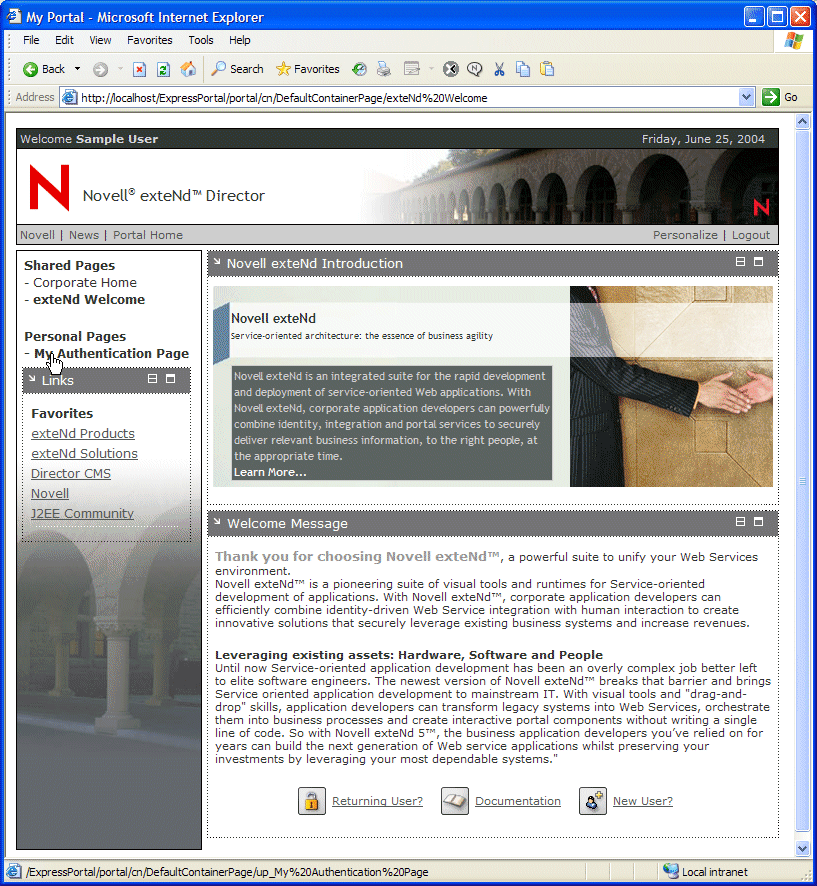The image size is (817, 886).
Task: Click the handshake image in the Introduction portlet
Action: pyautogui.click(x=671, y=386)
